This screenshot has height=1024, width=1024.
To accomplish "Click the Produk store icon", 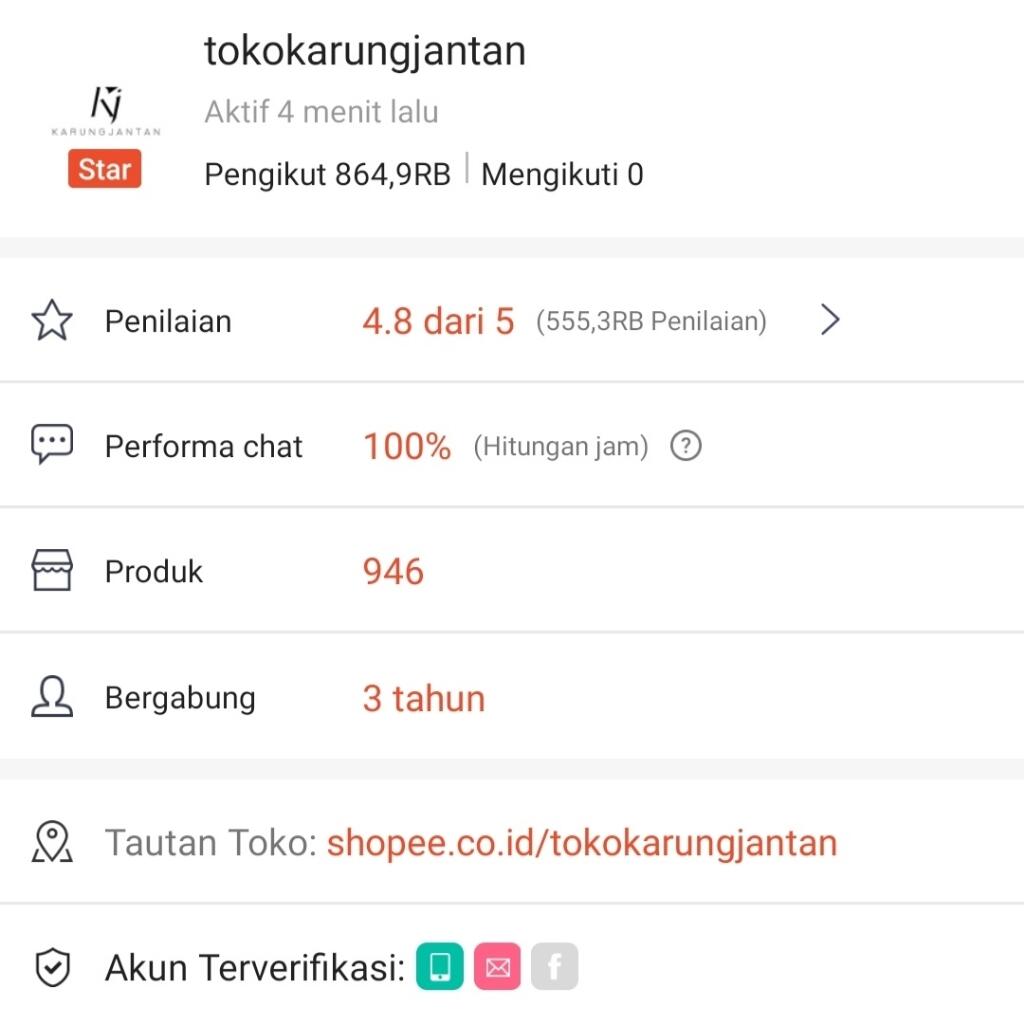I will [x=52, y=570].
